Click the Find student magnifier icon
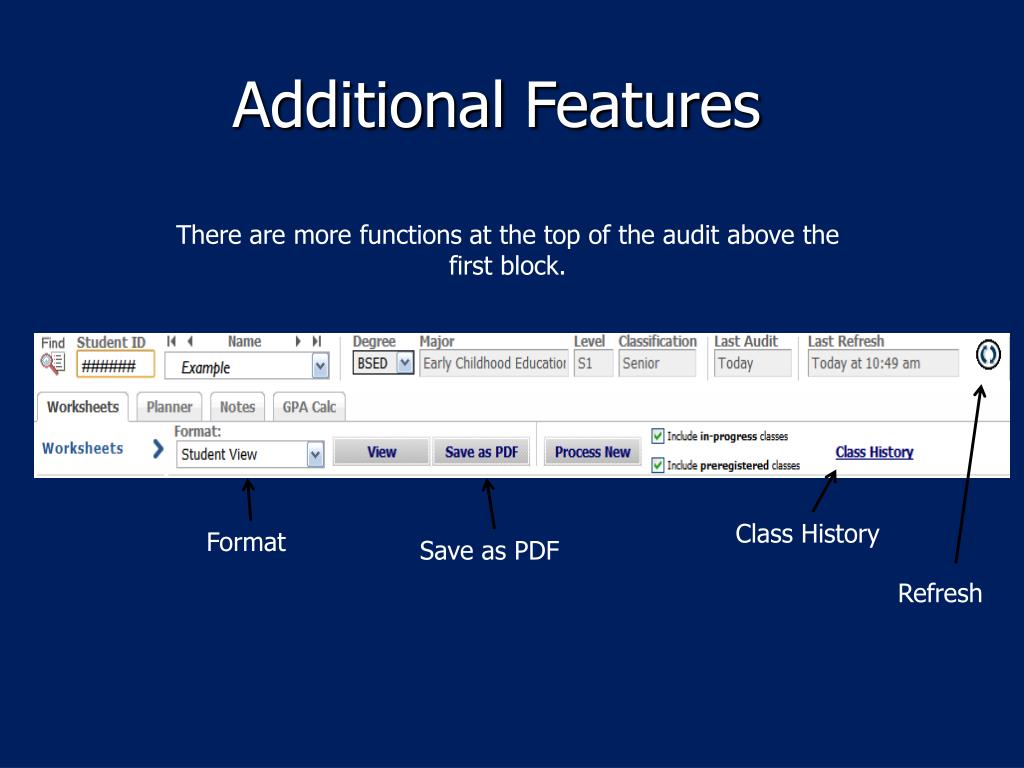This screenshot has width=1024, height=768. point(52,363)
